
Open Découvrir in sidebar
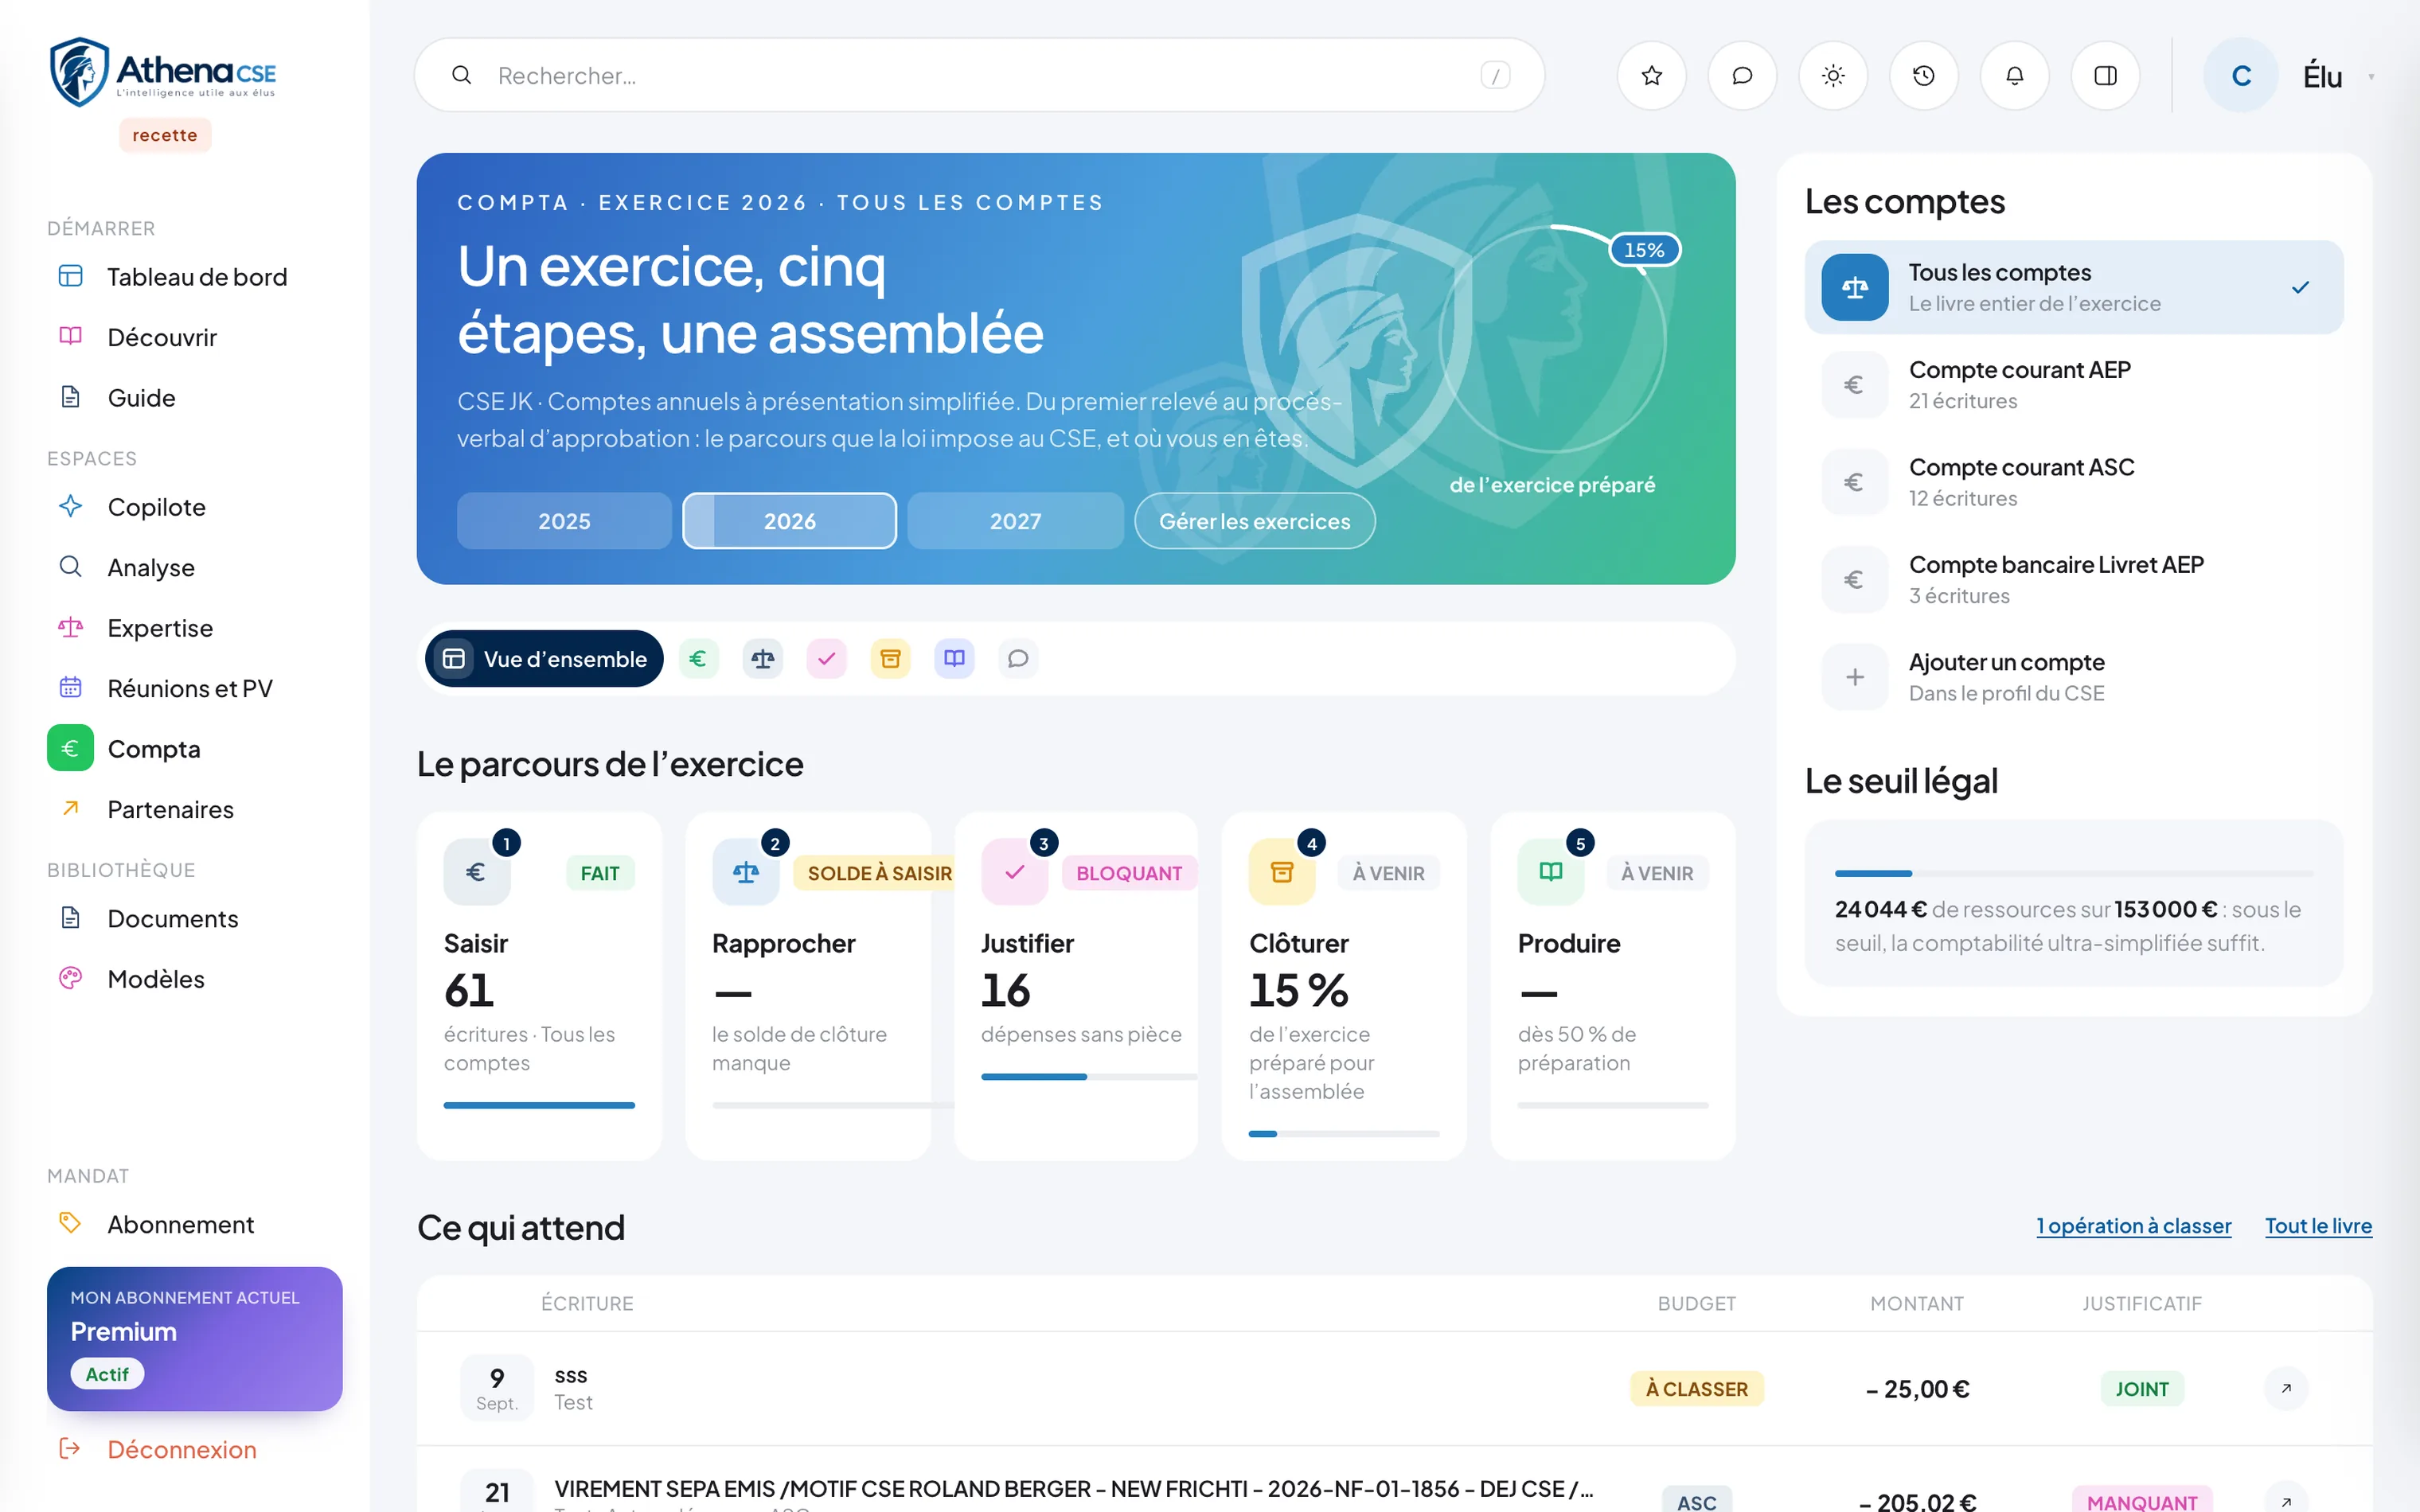pos(195,337)
